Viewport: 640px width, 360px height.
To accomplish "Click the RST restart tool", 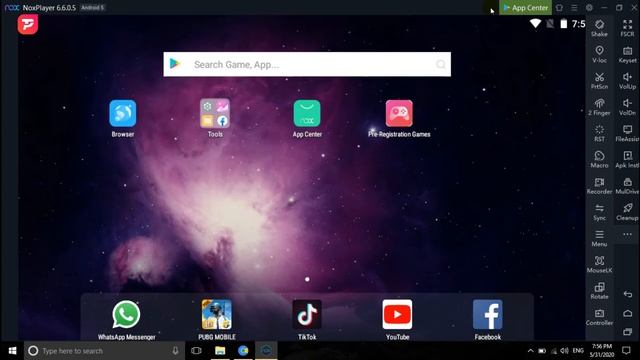I will (599, 133).
